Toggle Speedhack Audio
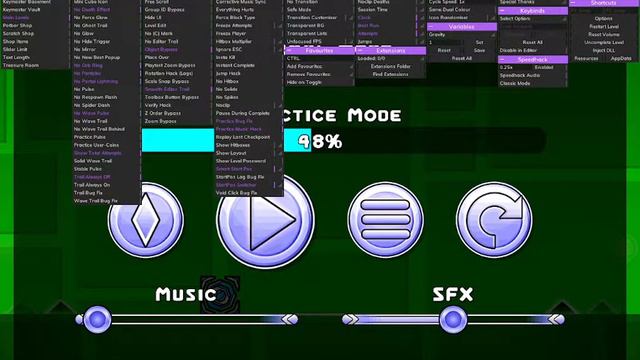The width and height of the screenshot is (640, 360). tap(533, 76)
